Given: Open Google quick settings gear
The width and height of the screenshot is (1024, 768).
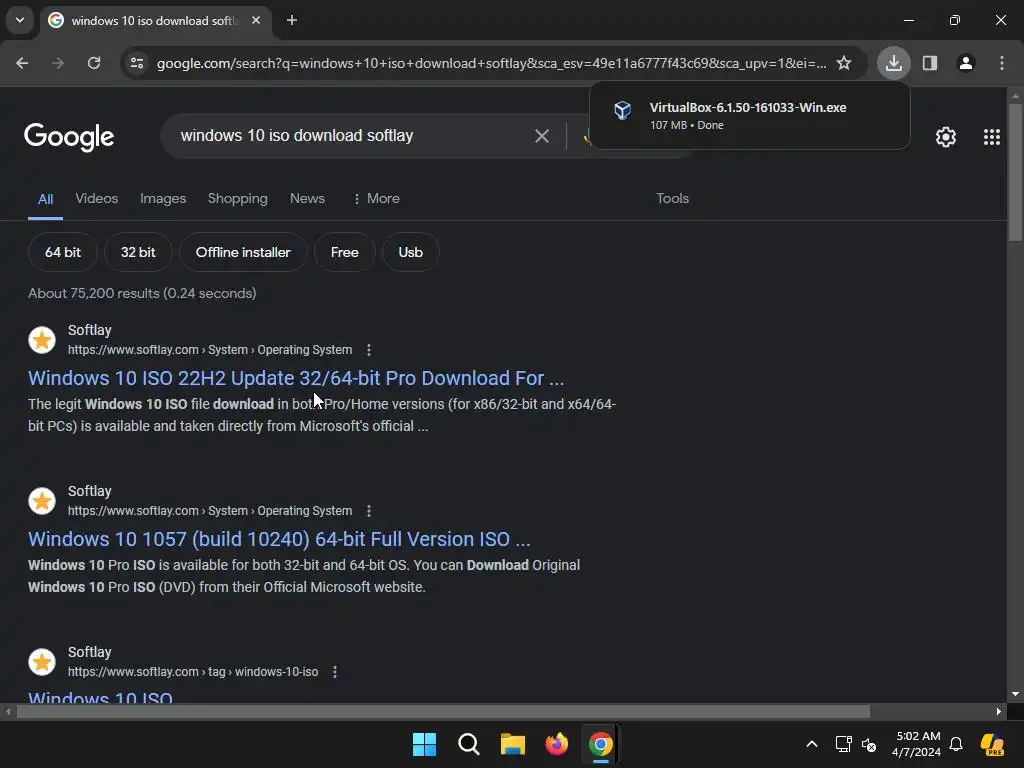Looking at the screenshot, I should pyautogui.click(x=946, y=136).
